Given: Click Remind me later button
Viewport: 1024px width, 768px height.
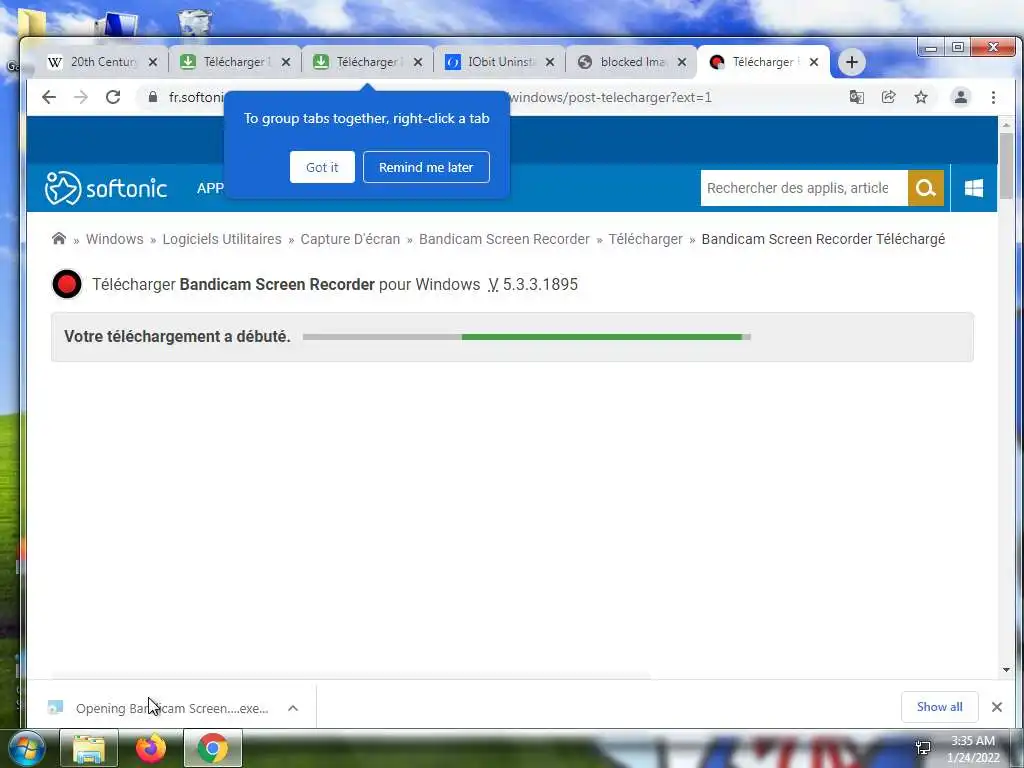Looking at the screenshot, I should [x=426, y=167].
